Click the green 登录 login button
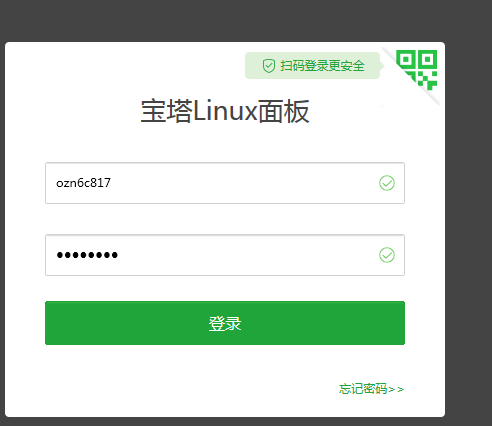The height and width of the screenshot is (426, 492). (x=225, y=323)
